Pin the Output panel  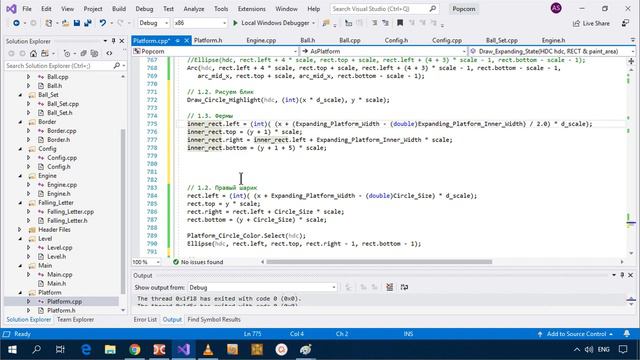point(622,276)
